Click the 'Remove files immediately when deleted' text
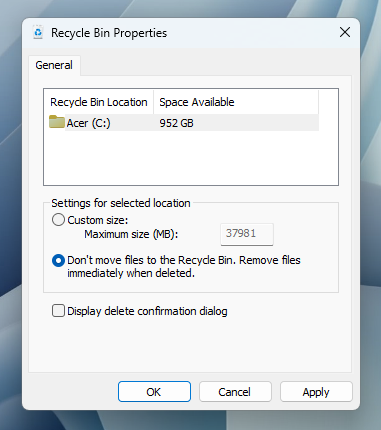Viewport: 381px width, 430px height. (x=184, y=267)
